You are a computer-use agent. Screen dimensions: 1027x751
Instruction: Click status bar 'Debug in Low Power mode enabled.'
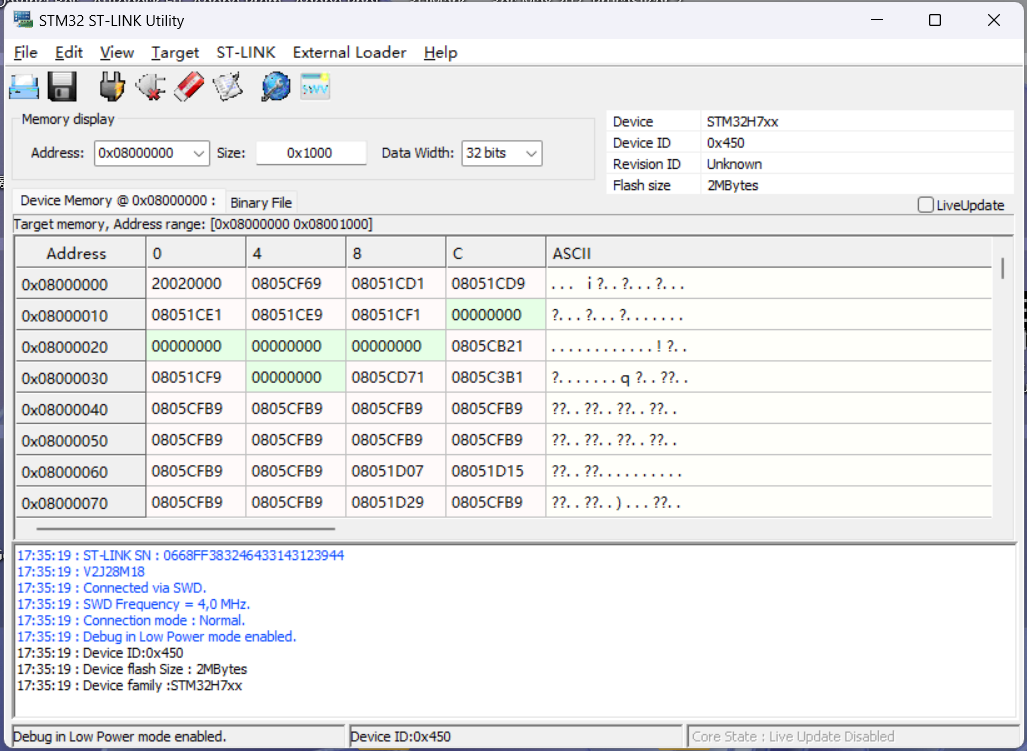tap(178, 737)
